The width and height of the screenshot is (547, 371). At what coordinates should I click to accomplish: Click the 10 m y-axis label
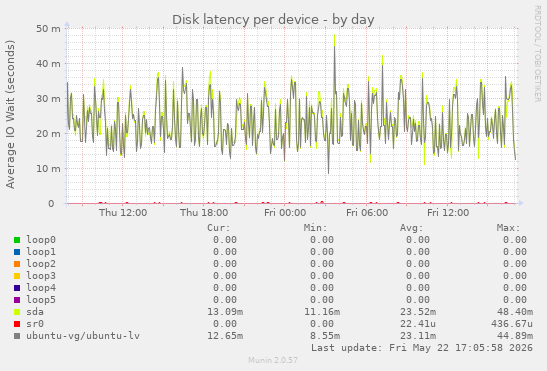(x=48, y=168)
